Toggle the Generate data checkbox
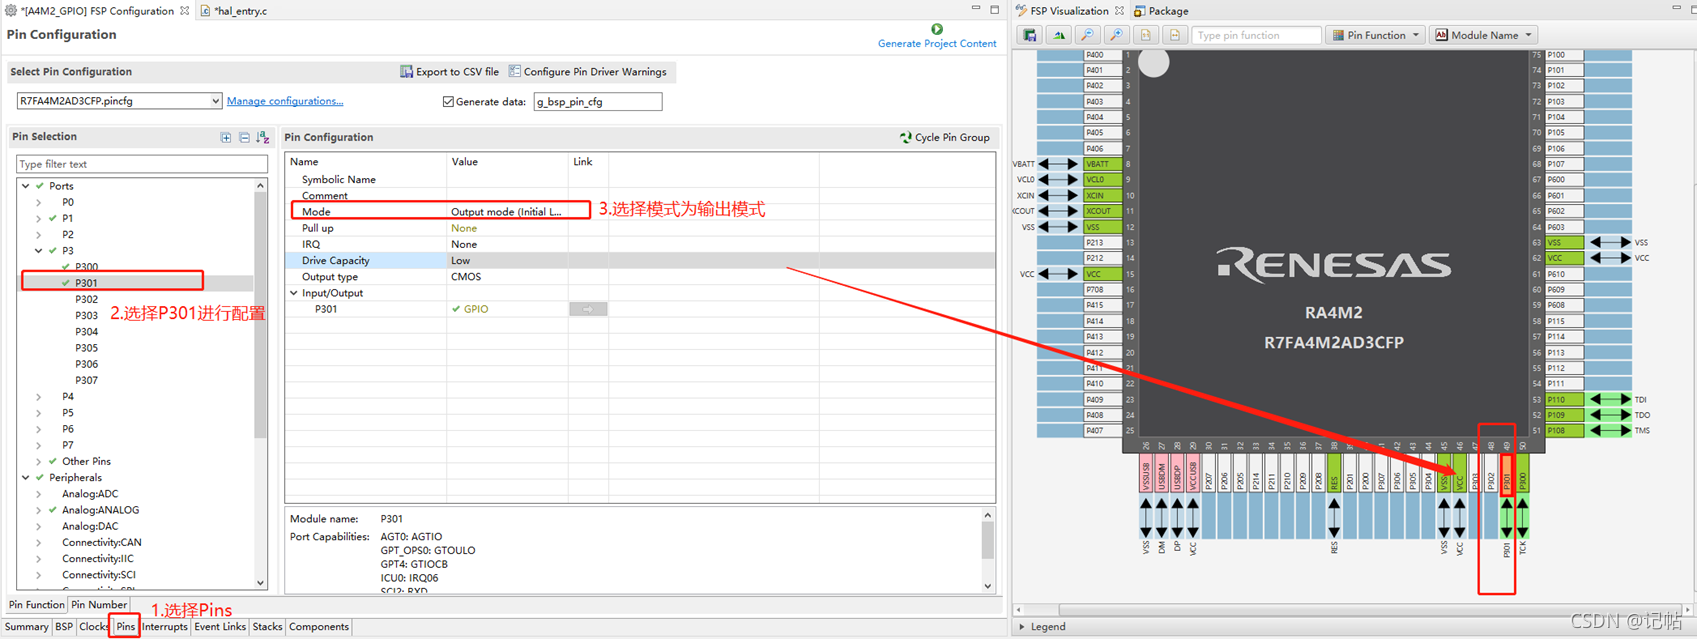 pyautogui.click(x=448, y=102)
